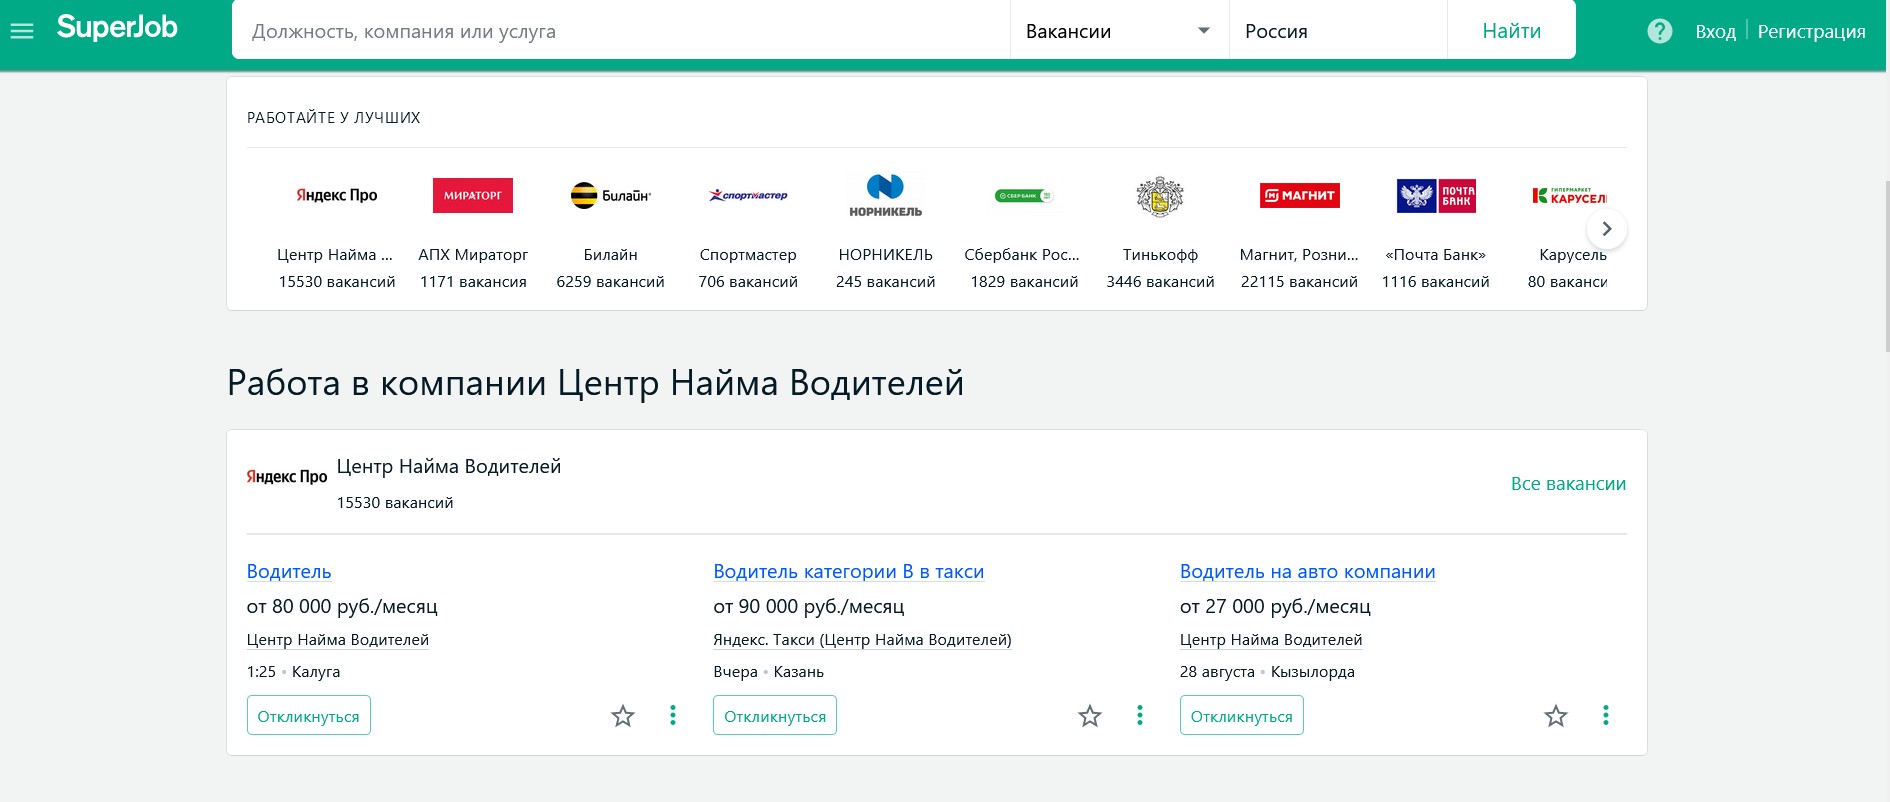Click Яндекс Про logo in company card
Image resolution: width=1890 pixels, height=802 pixels.
pos(287,476)
